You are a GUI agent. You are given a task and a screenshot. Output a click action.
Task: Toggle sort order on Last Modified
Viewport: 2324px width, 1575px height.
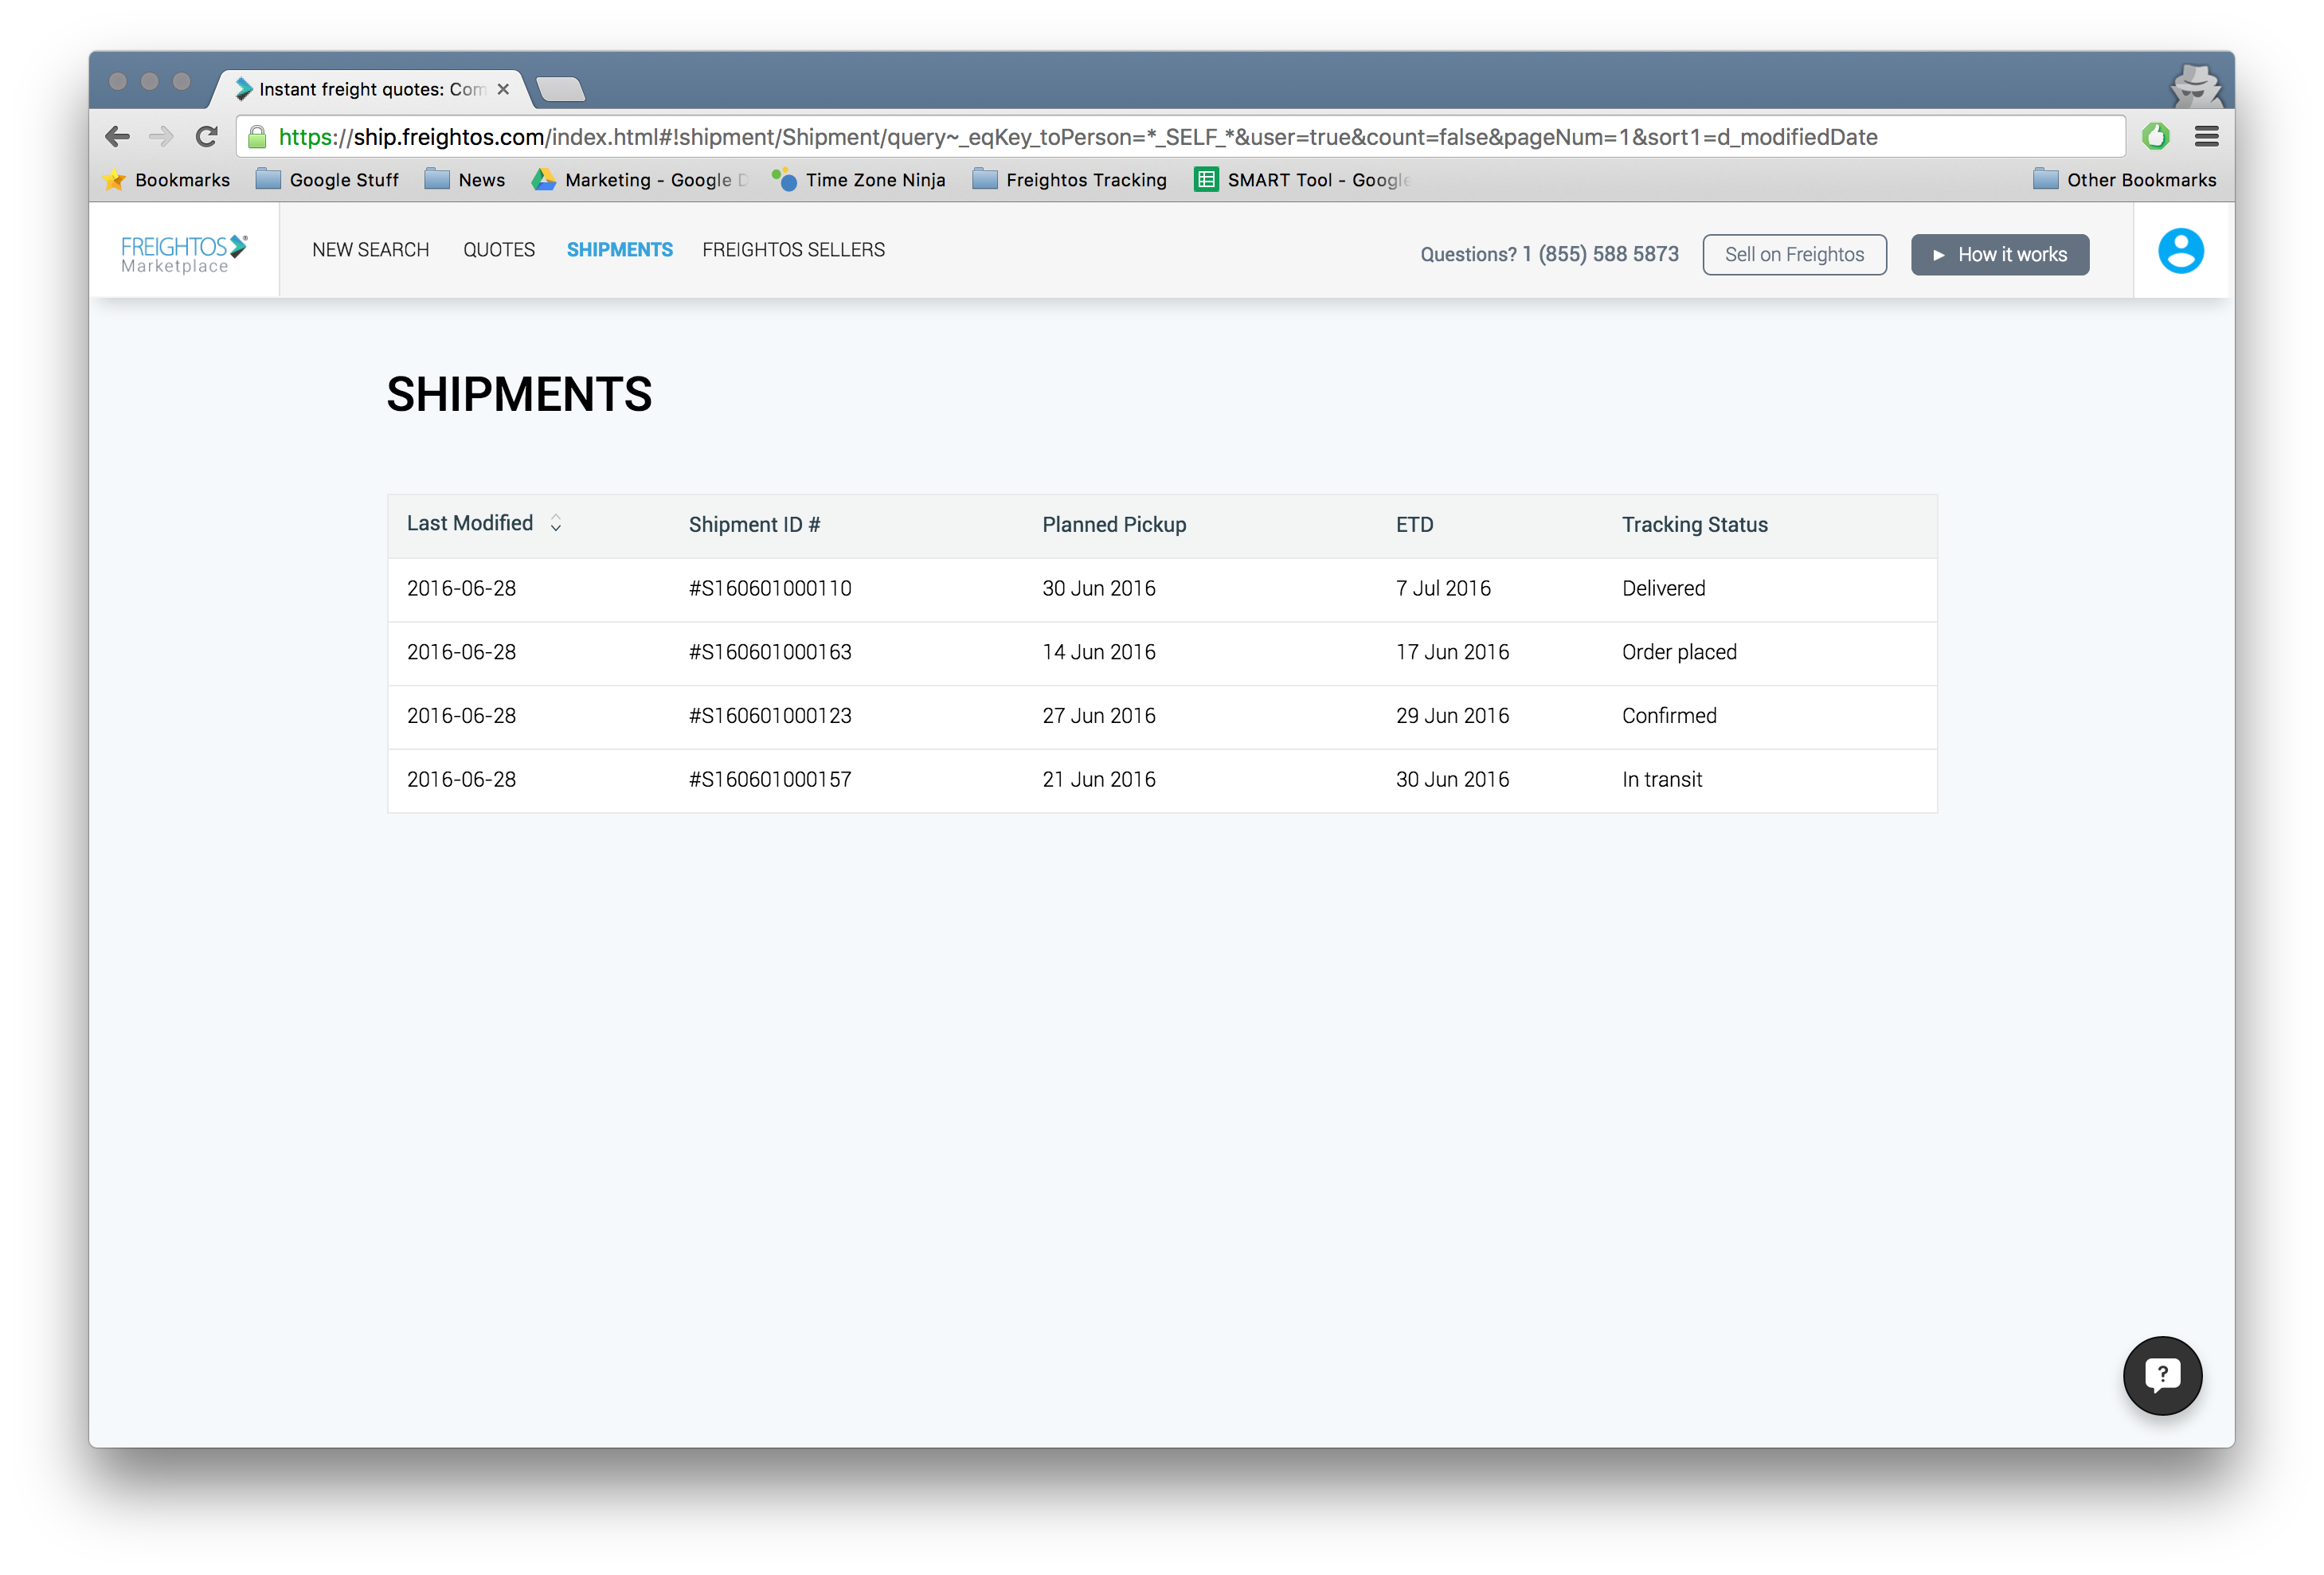point(556,523)
